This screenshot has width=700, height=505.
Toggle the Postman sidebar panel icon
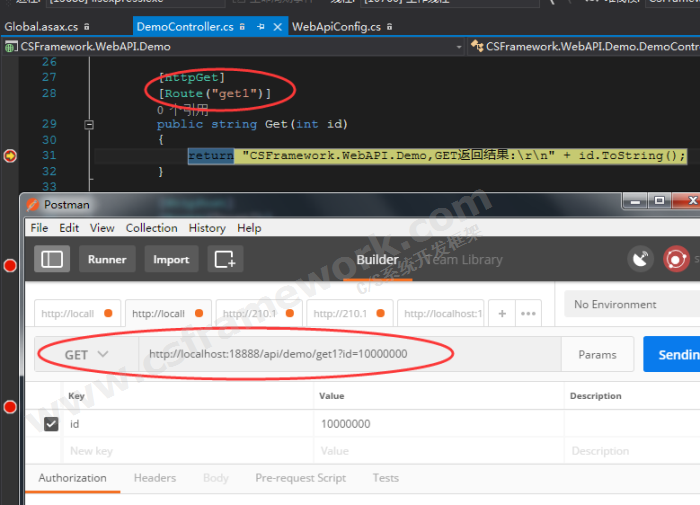[x=52, y=259]
